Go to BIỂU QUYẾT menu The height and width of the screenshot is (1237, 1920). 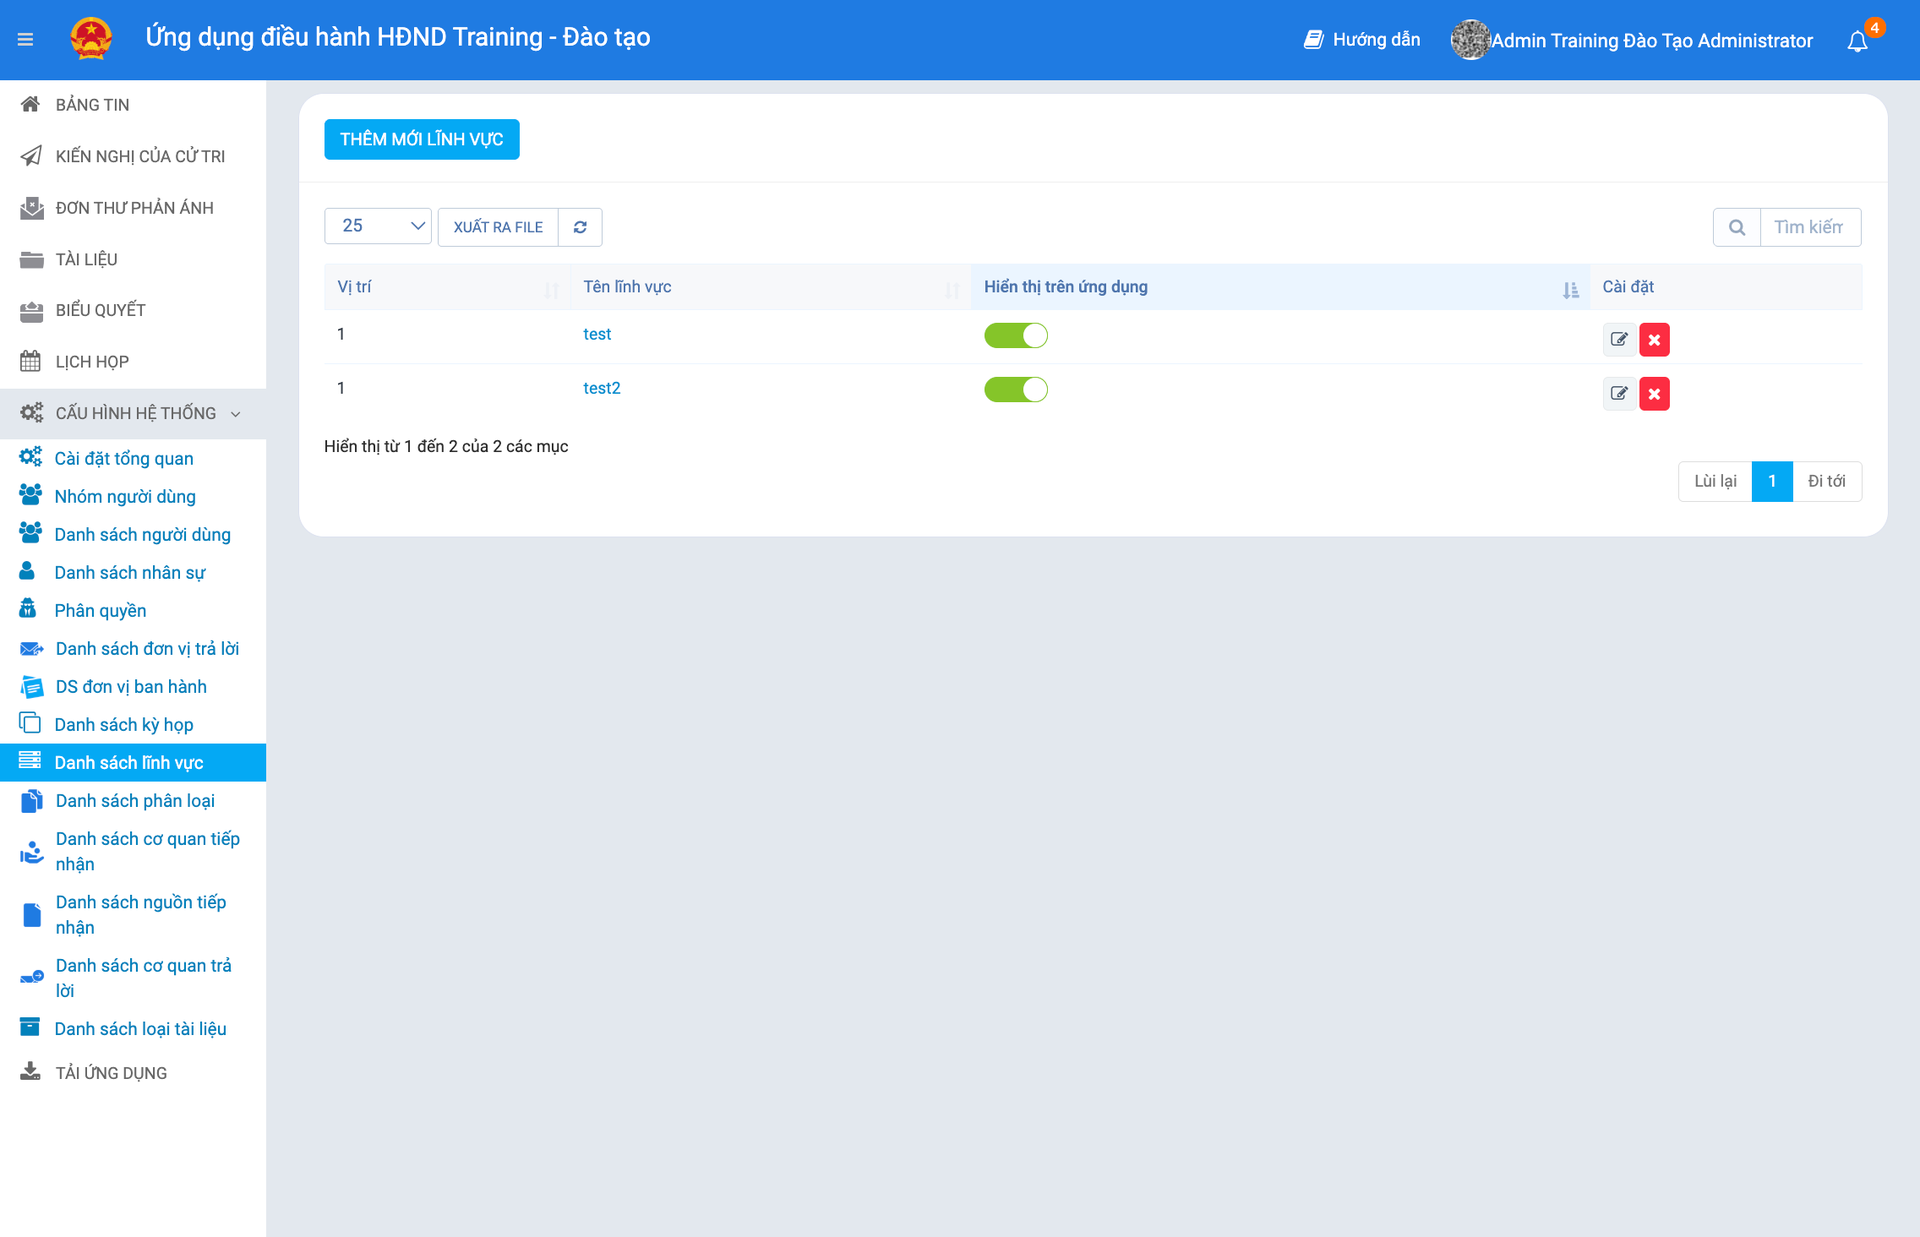[100, 310]
